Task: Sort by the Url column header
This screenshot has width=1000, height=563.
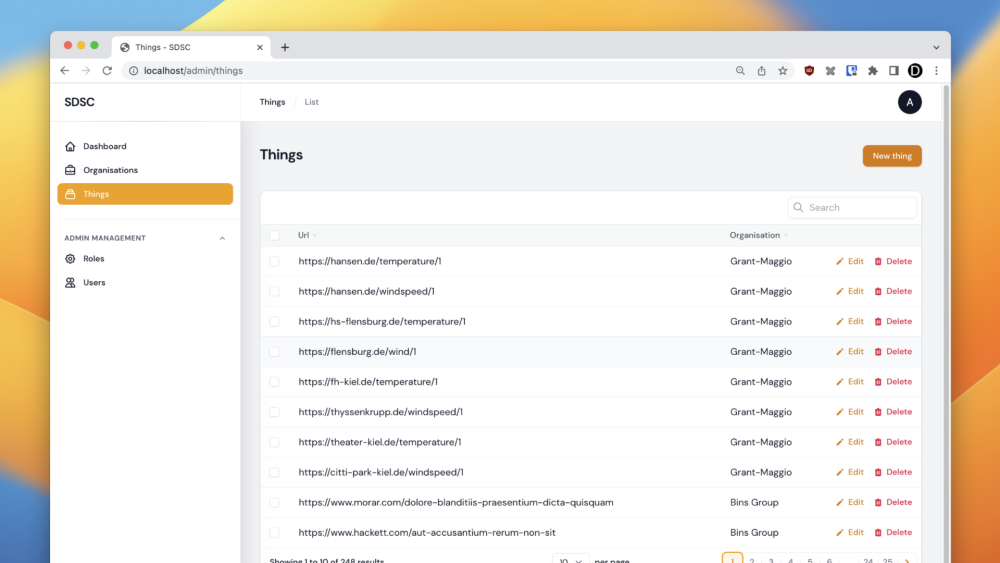Action: [x=307, y=235]
